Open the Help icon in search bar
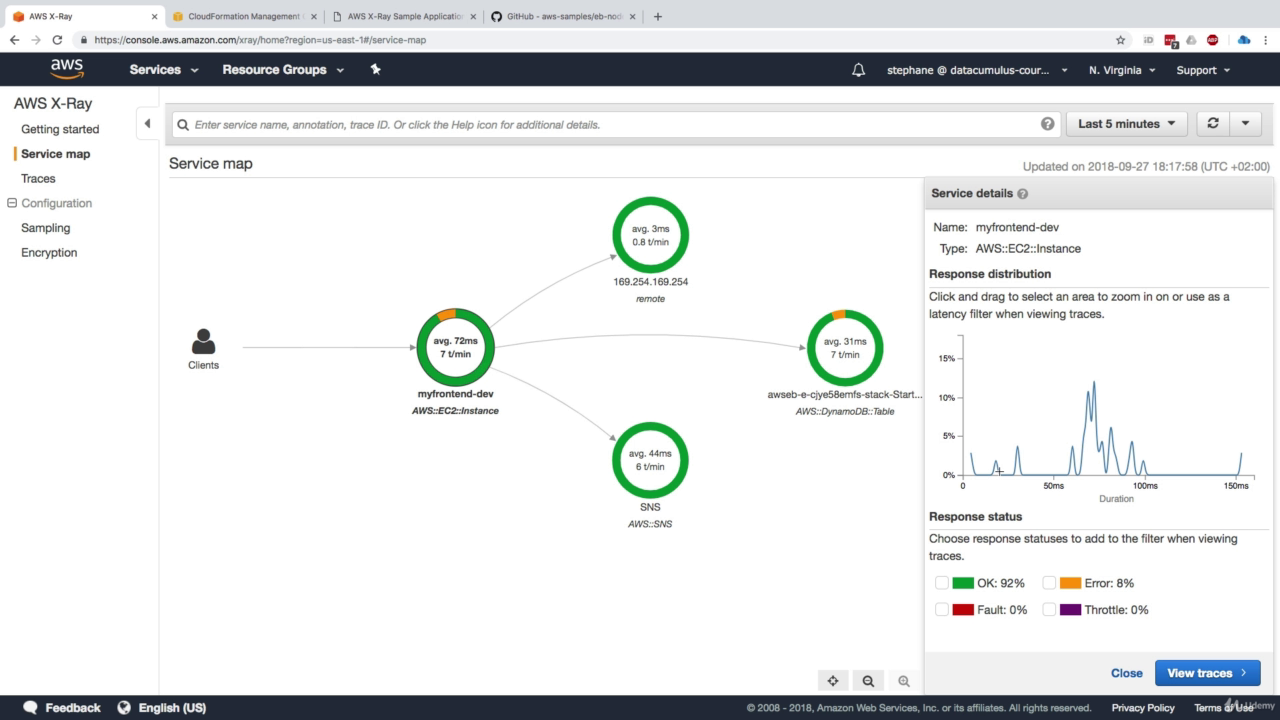 1047,124
